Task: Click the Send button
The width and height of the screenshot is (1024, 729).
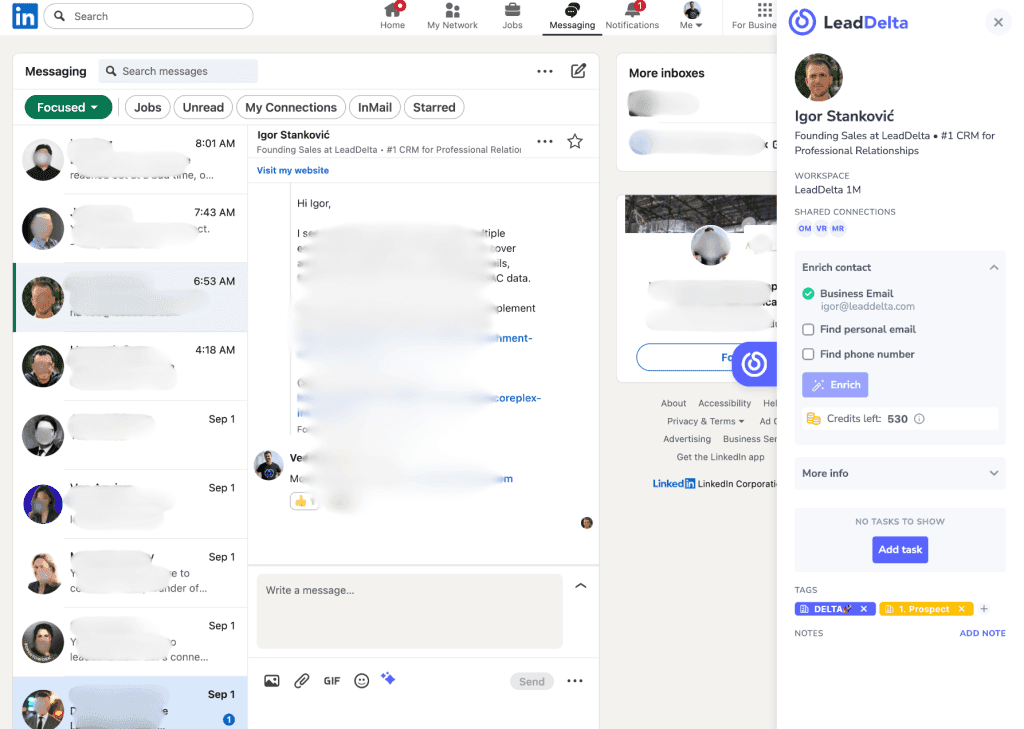Action: pos(532,681)
